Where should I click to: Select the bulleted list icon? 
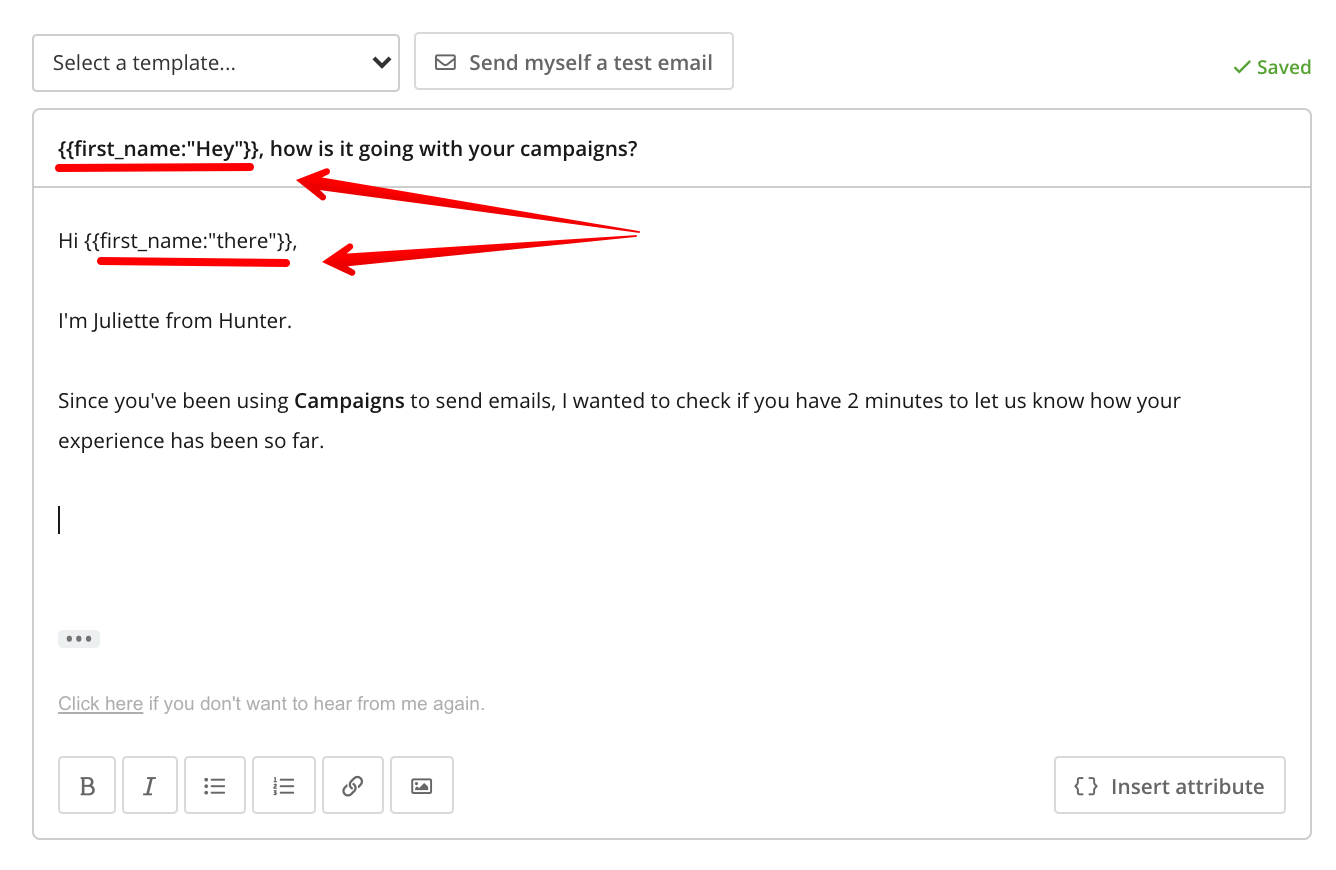tap(214, 785)
